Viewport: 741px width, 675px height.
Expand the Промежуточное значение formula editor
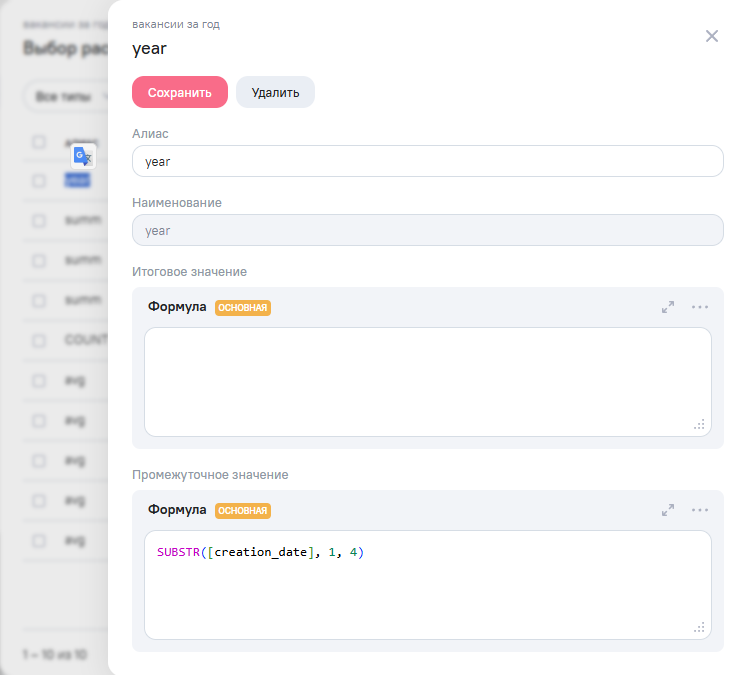click(668, 510)
